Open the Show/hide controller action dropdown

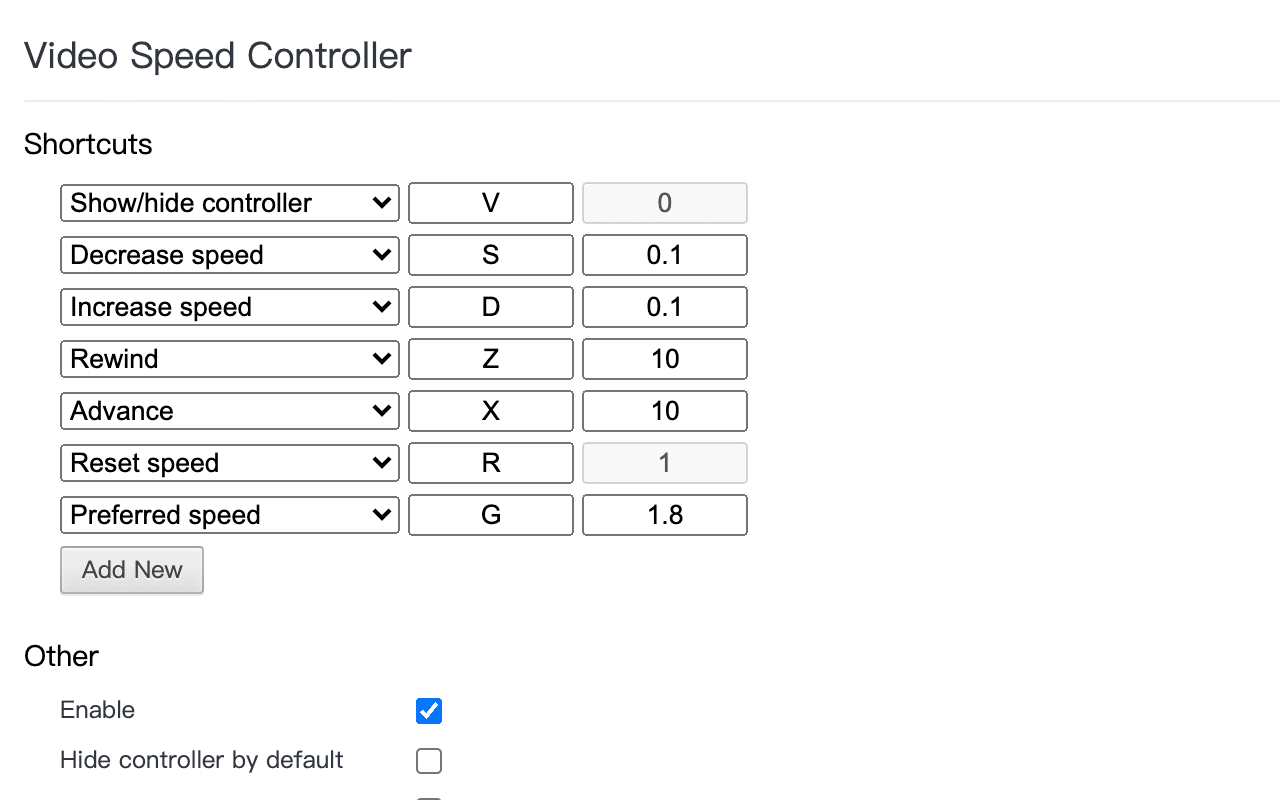[x=229, y=203]
